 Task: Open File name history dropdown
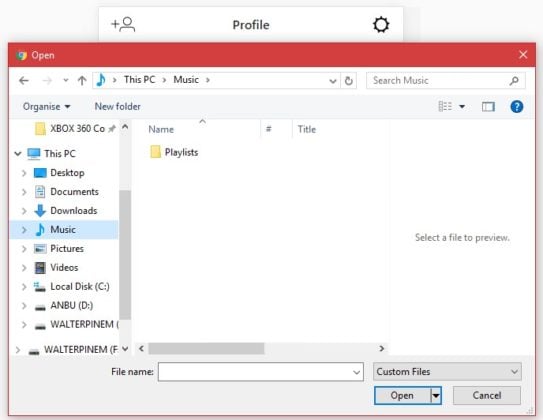356,372
